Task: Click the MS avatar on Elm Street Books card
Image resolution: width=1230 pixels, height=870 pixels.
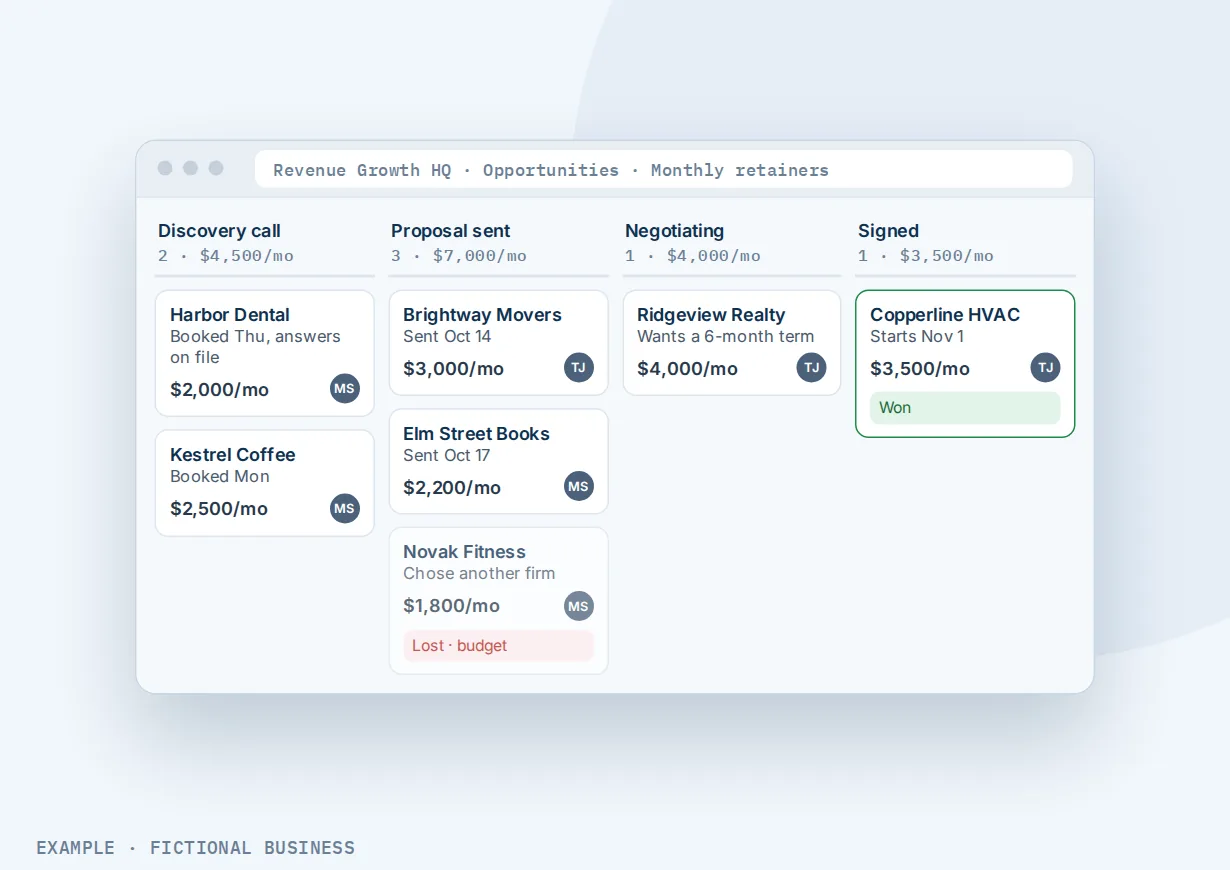Action: click(x=579, y=486)
